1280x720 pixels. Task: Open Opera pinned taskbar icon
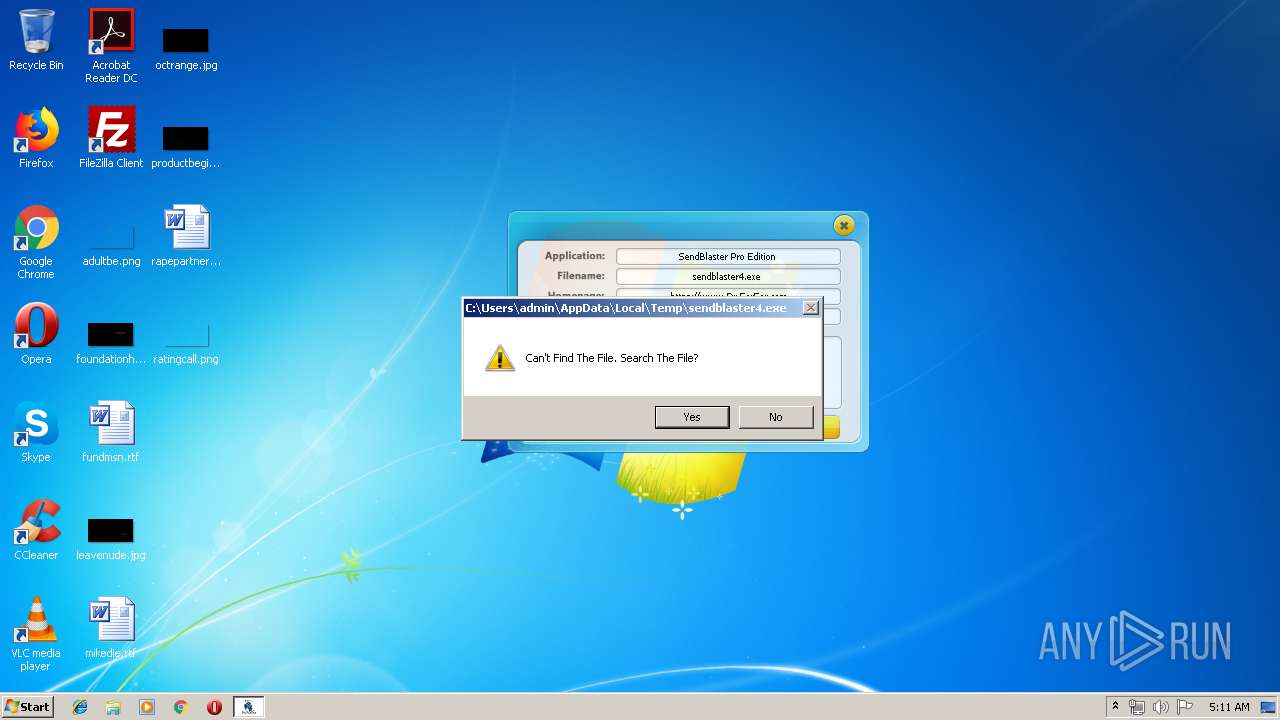coord(214,707)
